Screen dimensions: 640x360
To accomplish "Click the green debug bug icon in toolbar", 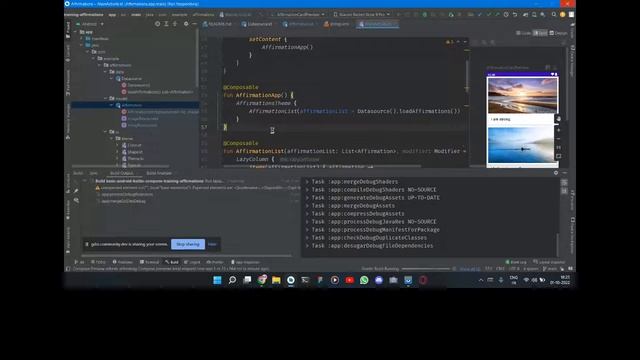I will click(424, 14).
